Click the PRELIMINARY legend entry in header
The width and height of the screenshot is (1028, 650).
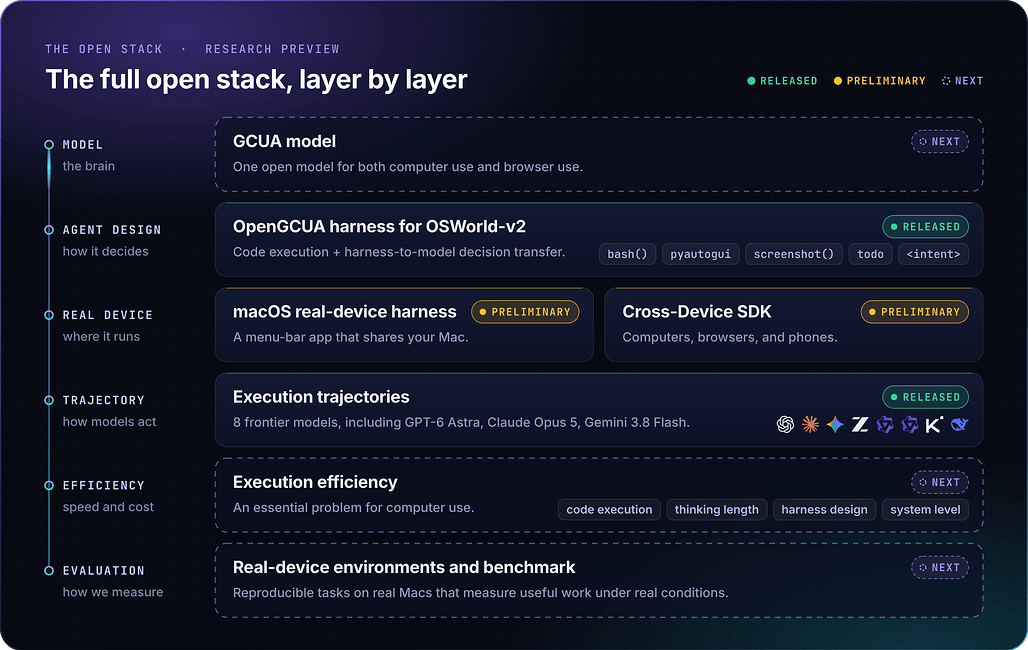879,81
